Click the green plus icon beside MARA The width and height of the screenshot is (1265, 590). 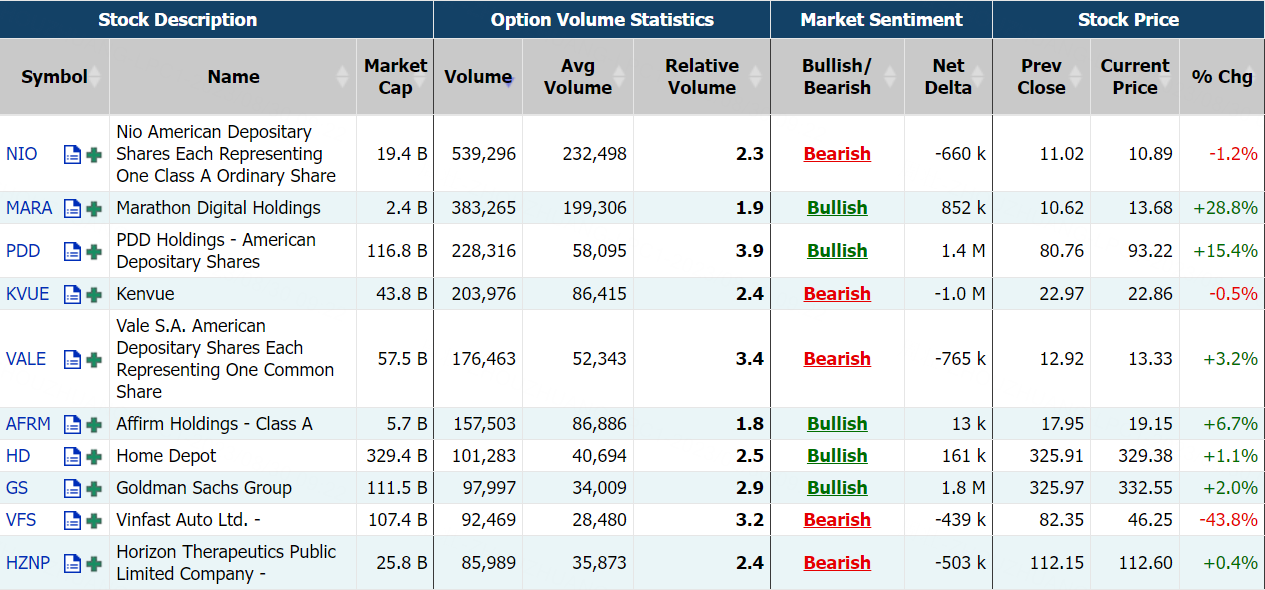(x=94, y=208)
